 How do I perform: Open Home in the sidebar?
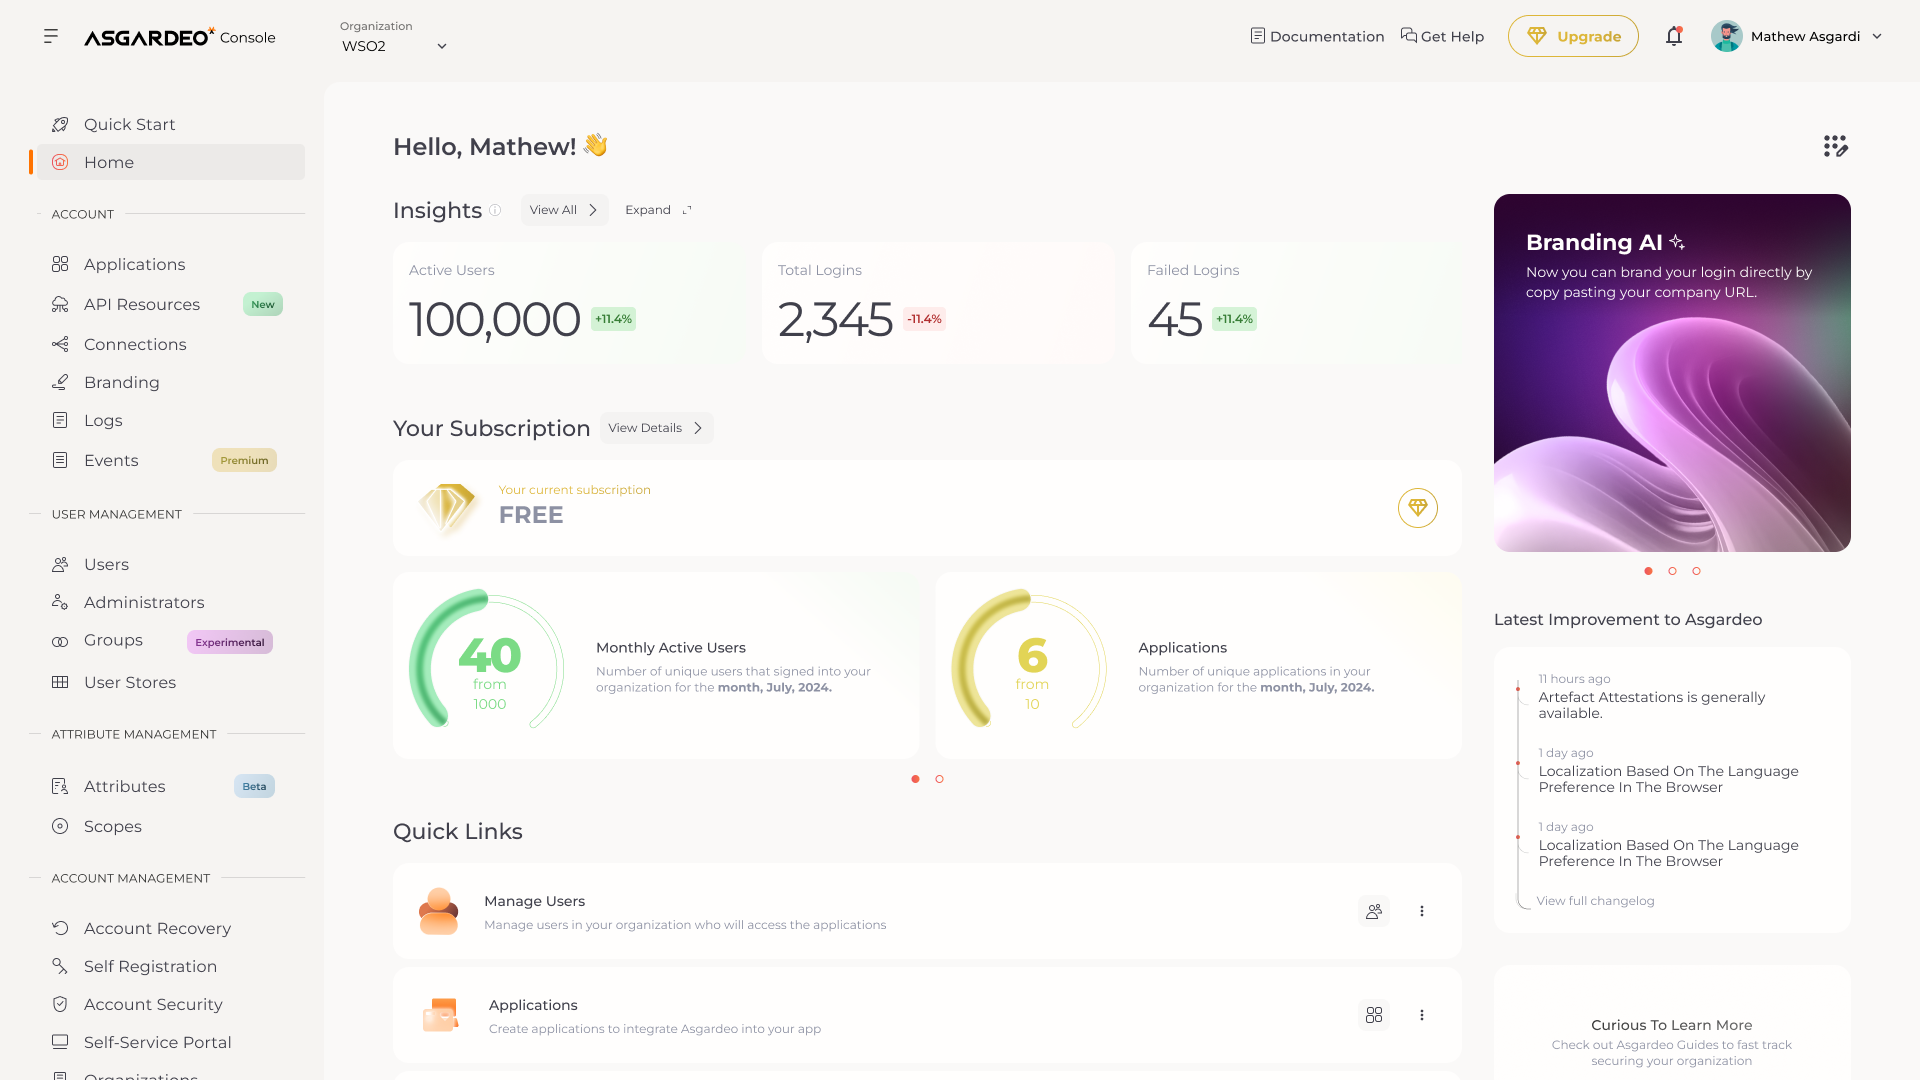(x=171, y=163)
